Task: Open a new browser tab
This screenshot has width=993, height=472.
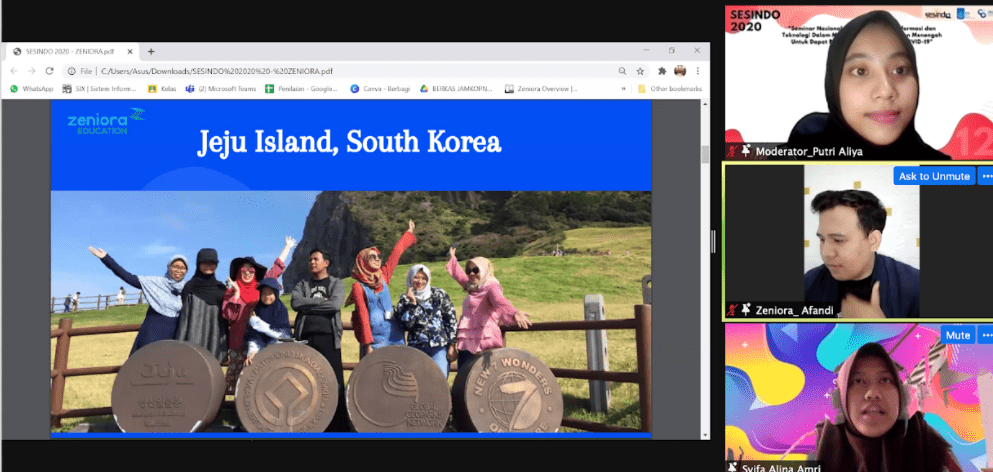Action: click(x=151, y=51)
